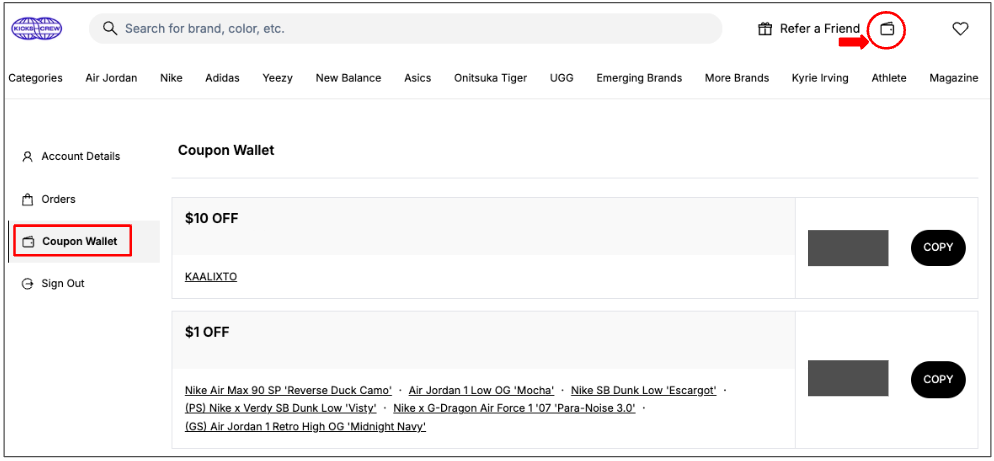Viewport: 994px width, 461px height.
Task: Click the shopping bag icon for Orders
Action: click(x=27, y=200)
